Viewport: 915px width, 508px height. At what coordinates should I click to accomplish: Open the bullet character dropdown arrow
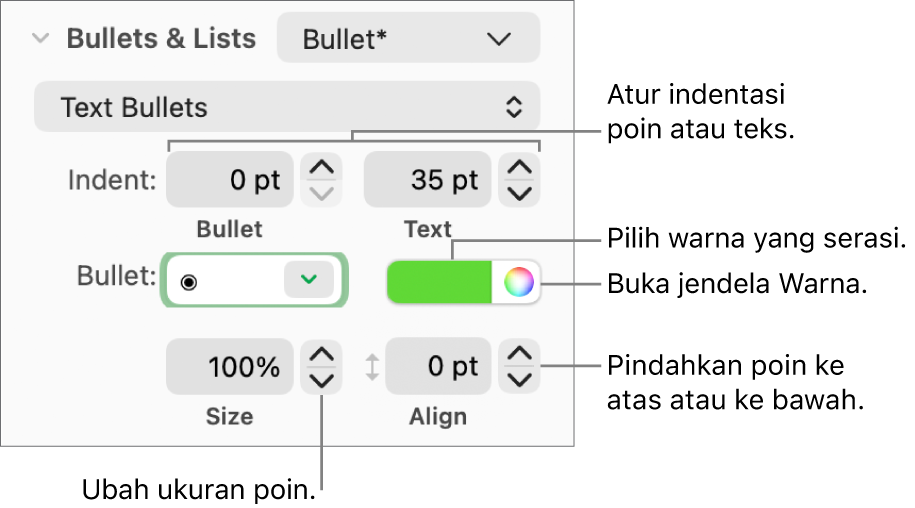[307, 281]
